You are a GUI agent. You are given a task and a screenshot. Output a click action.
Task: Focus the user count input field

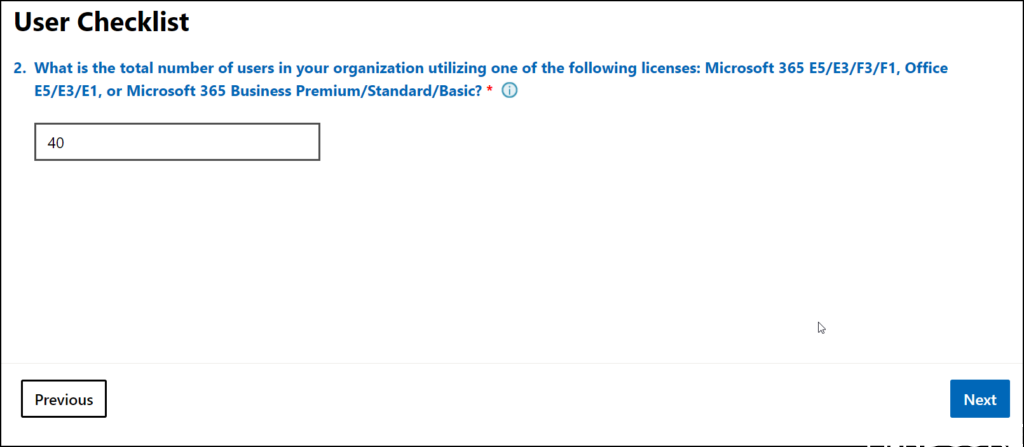(x=177, y=142)
